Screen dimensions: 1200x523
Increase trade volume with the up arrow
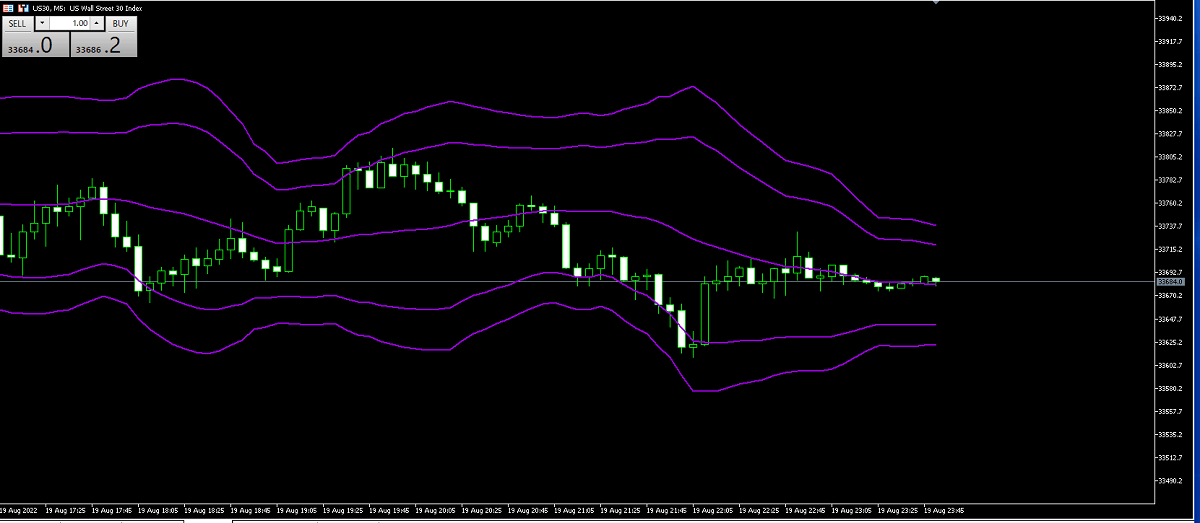pos(97,22)
